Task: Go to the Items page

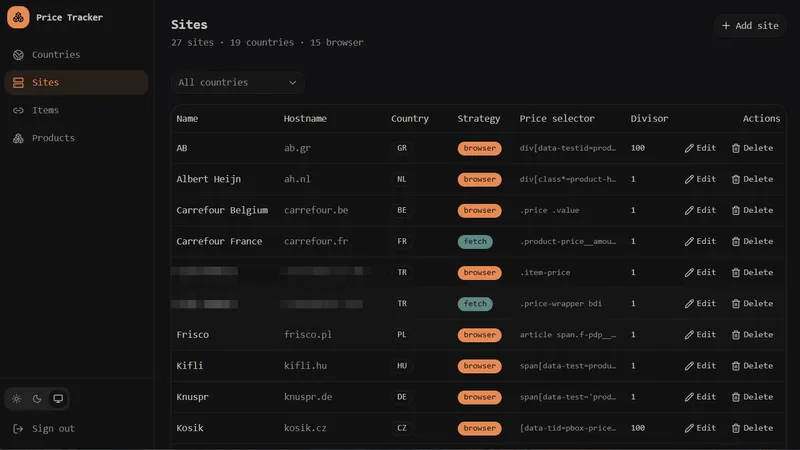Action: (76, 110)
